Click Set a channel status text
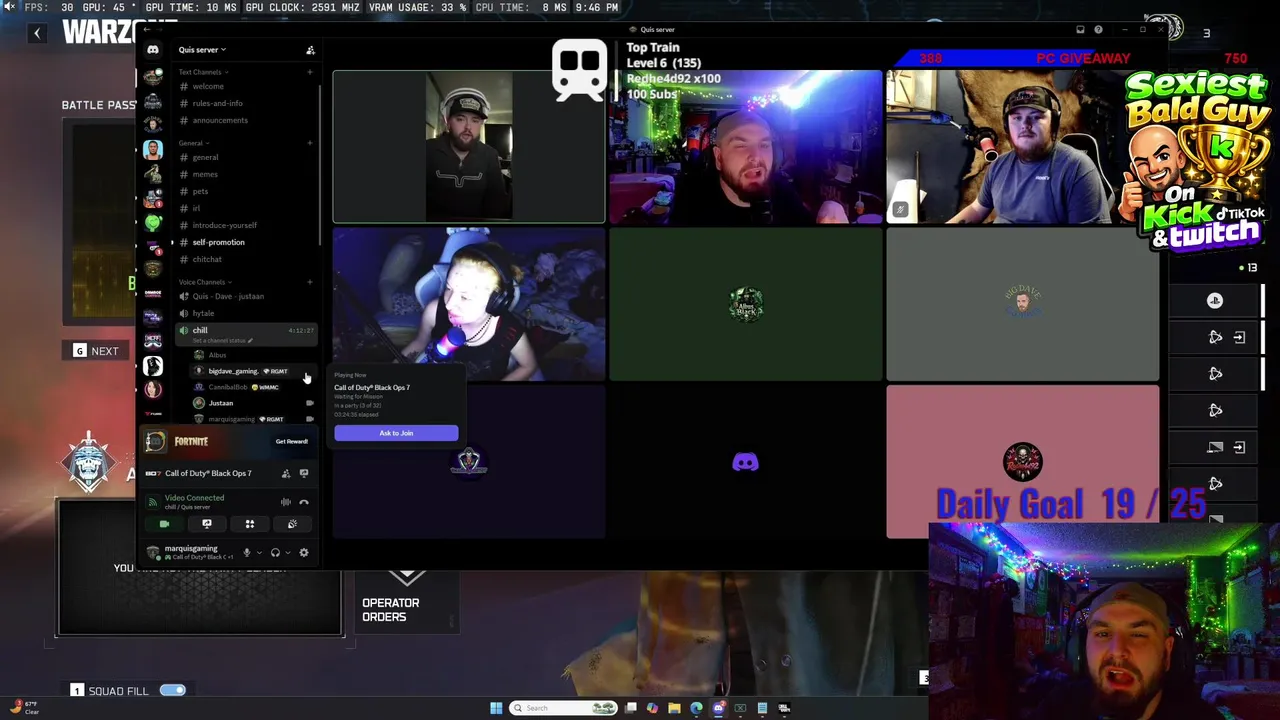Screen dimensions: 1280x720 pyautogui.click(x=221, y=340)
